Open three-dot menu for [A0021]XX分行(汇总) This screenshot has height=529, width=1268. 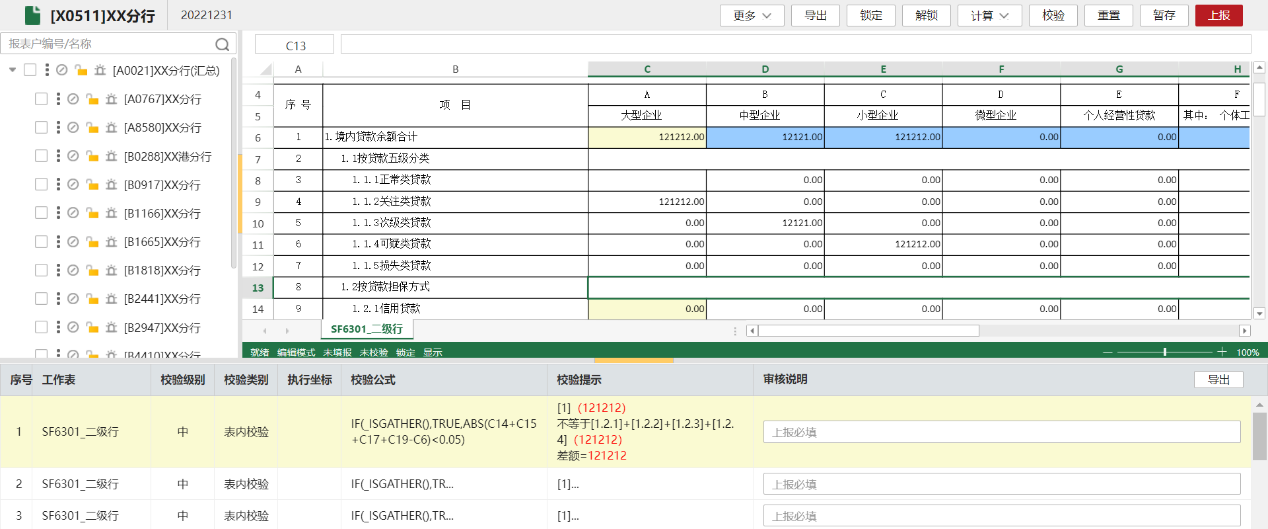[x=47, y=70]
